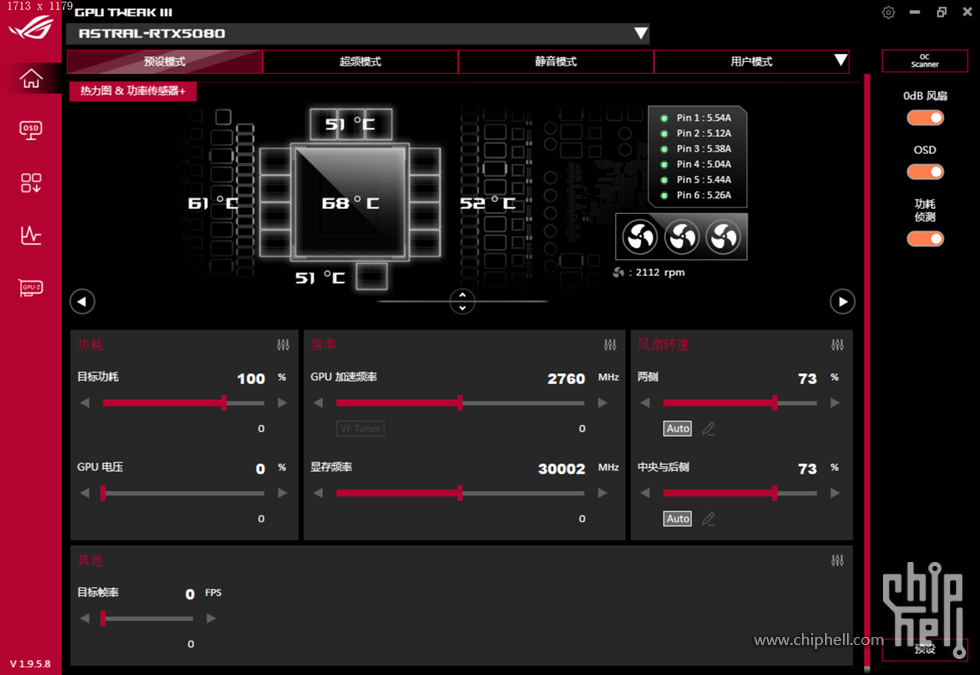The image size is (980, 675).
Task: Click the GPU 加速频率 slider
Action: click(x=460, y=403)
